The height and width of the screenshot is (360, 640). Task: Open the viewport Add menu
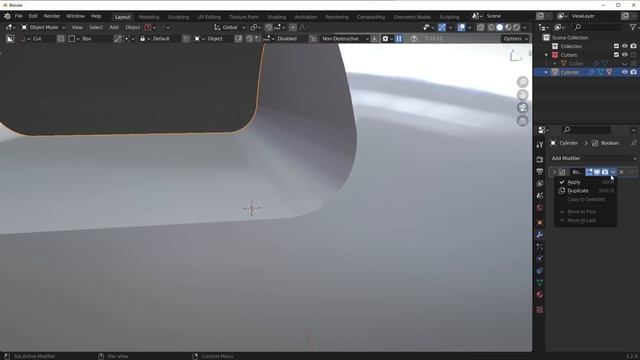[x=114, y=27]
